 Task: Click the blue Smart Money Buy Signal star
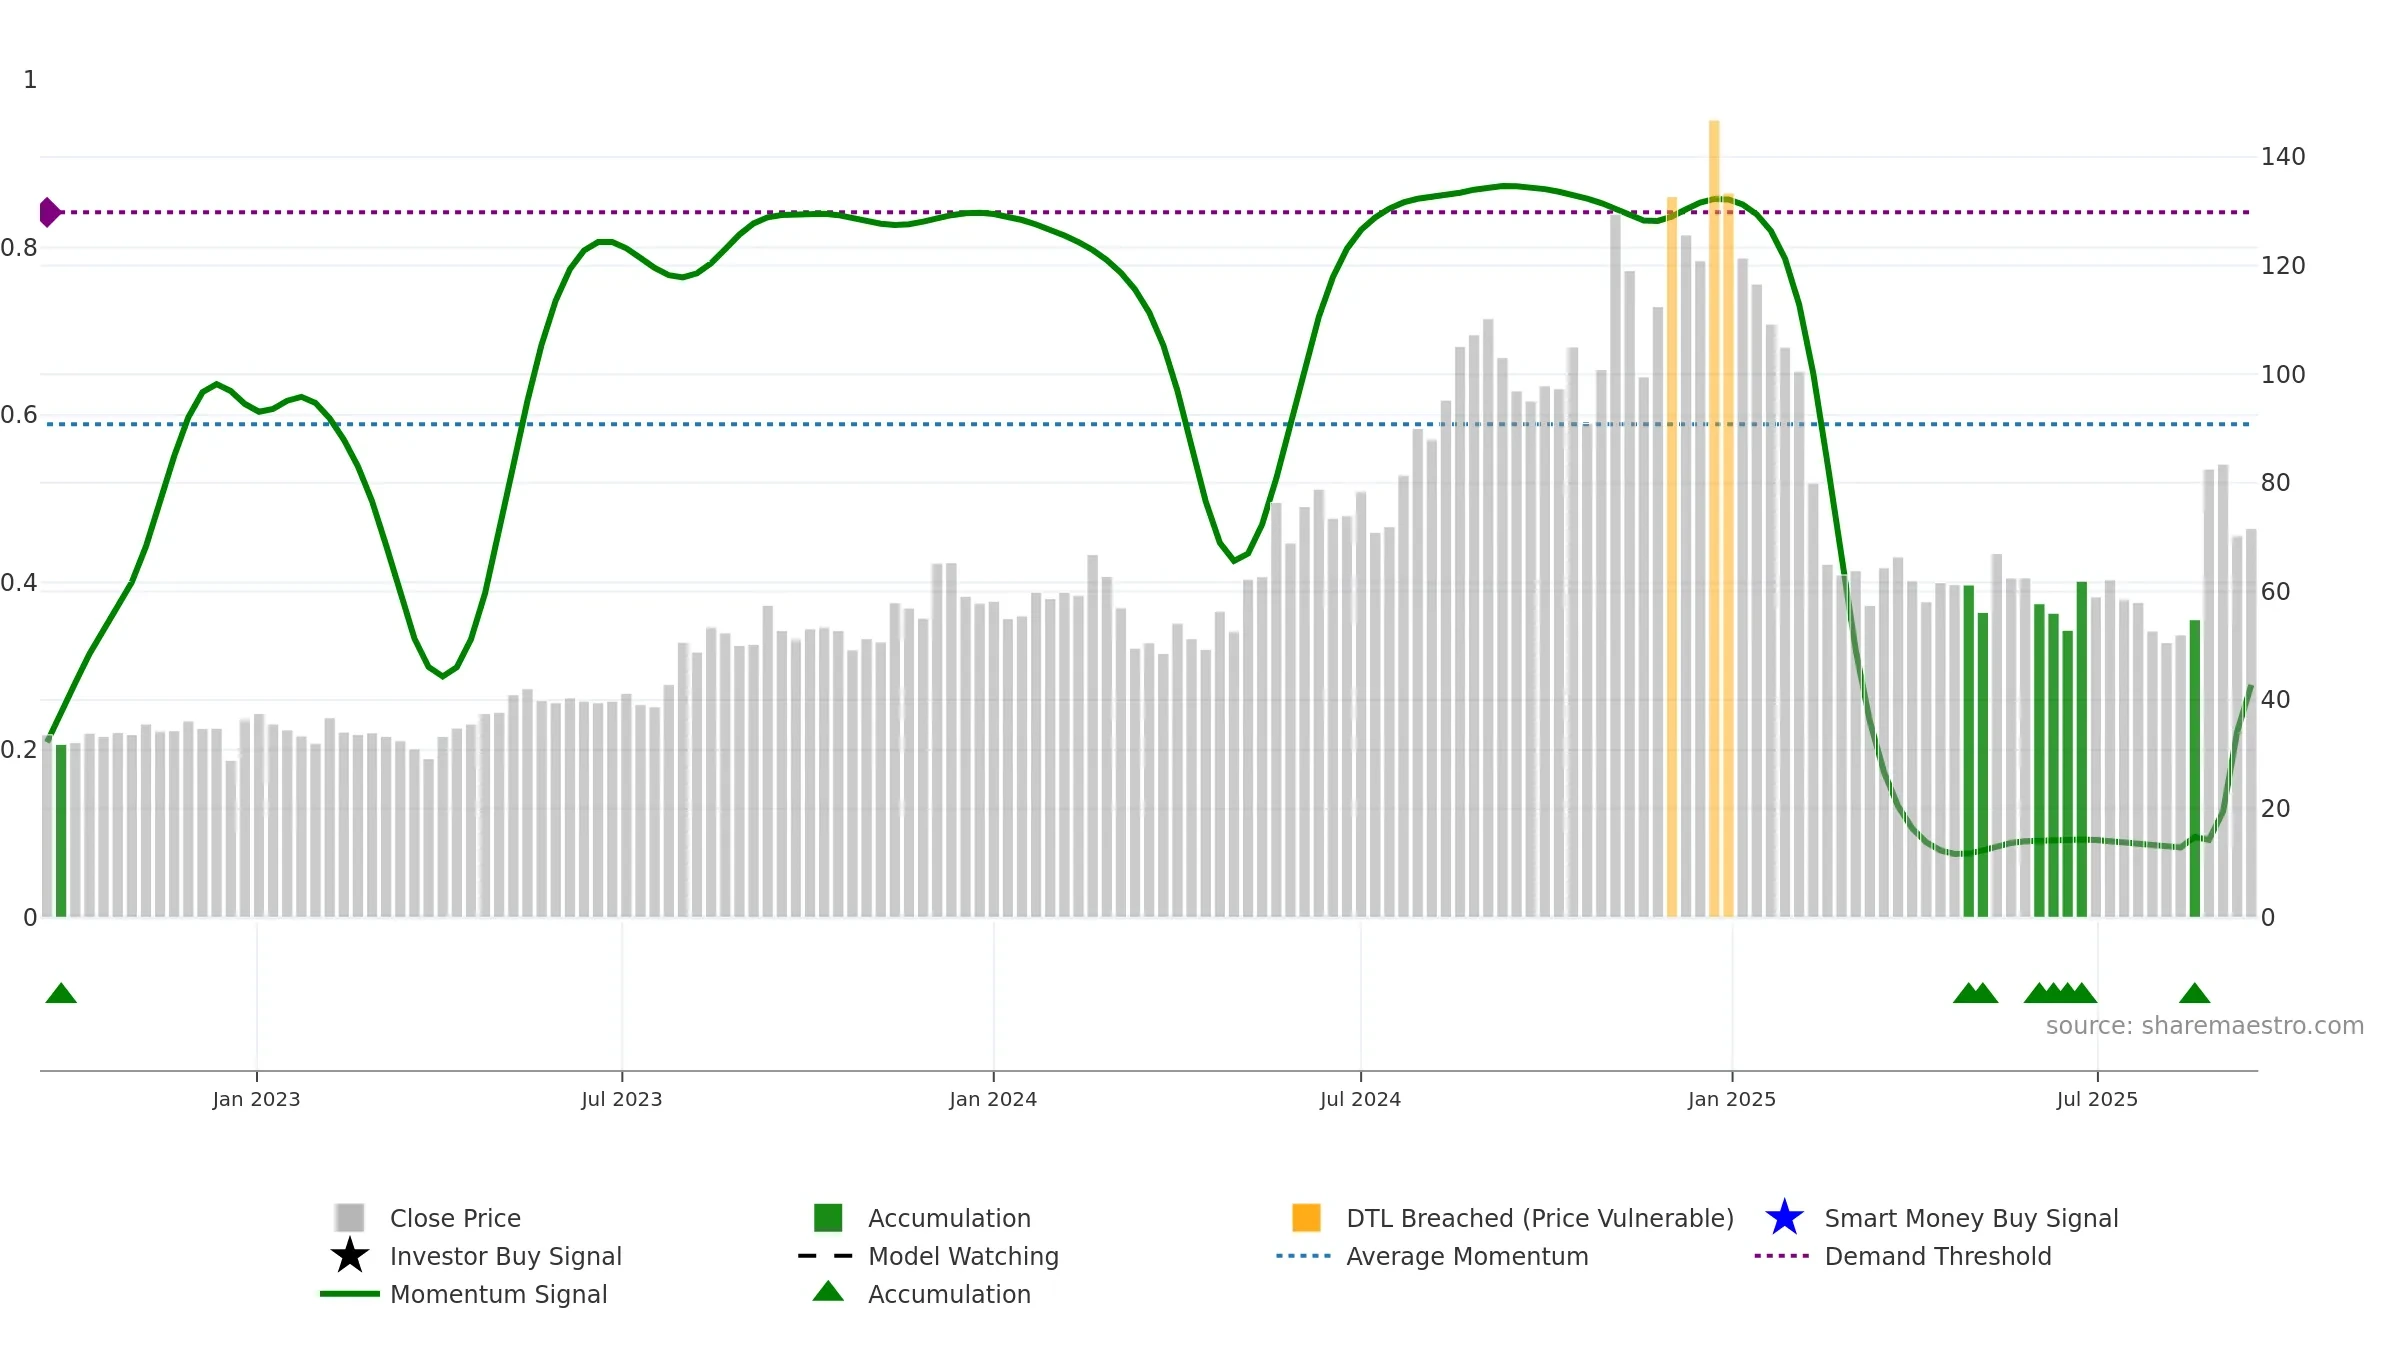pyautogui.click(x=1784, y=1218)
